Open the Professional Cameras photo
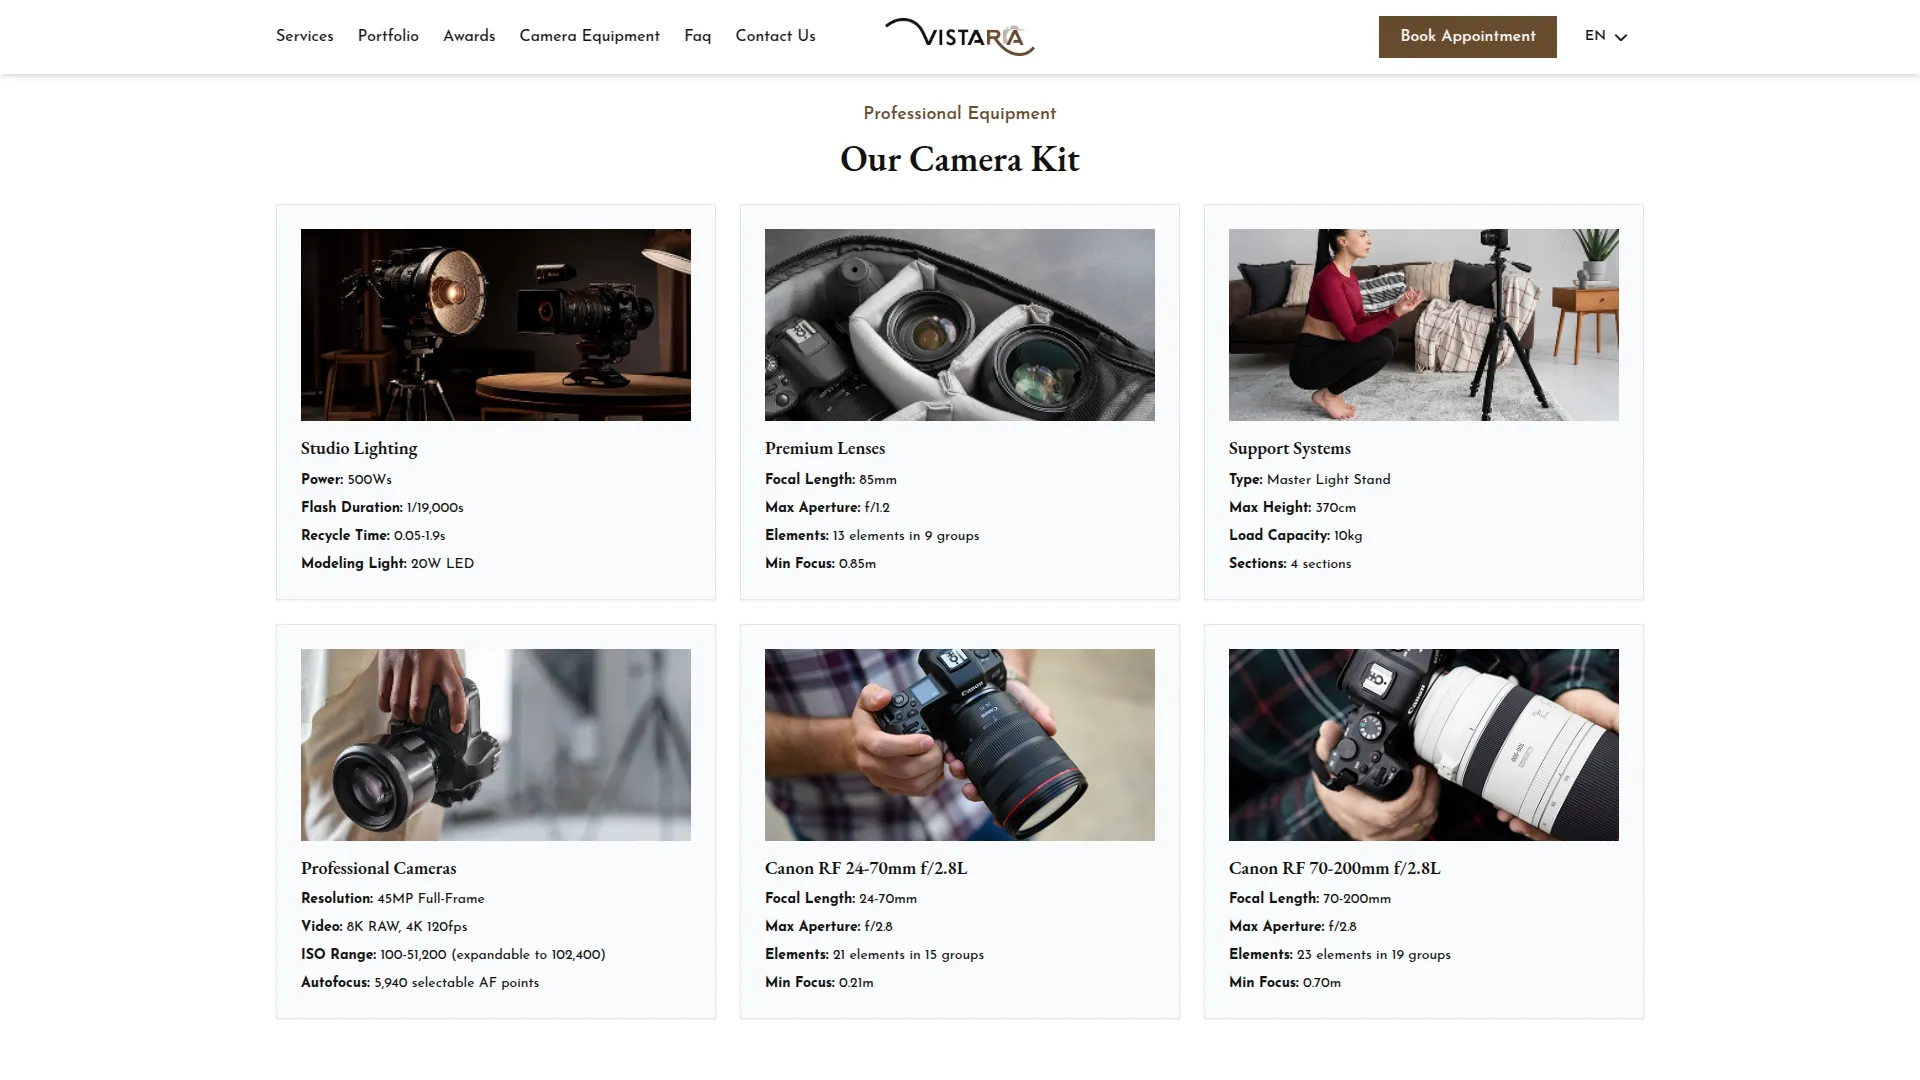This screenshot has width=1920, height=1080. tap(496, 745)
